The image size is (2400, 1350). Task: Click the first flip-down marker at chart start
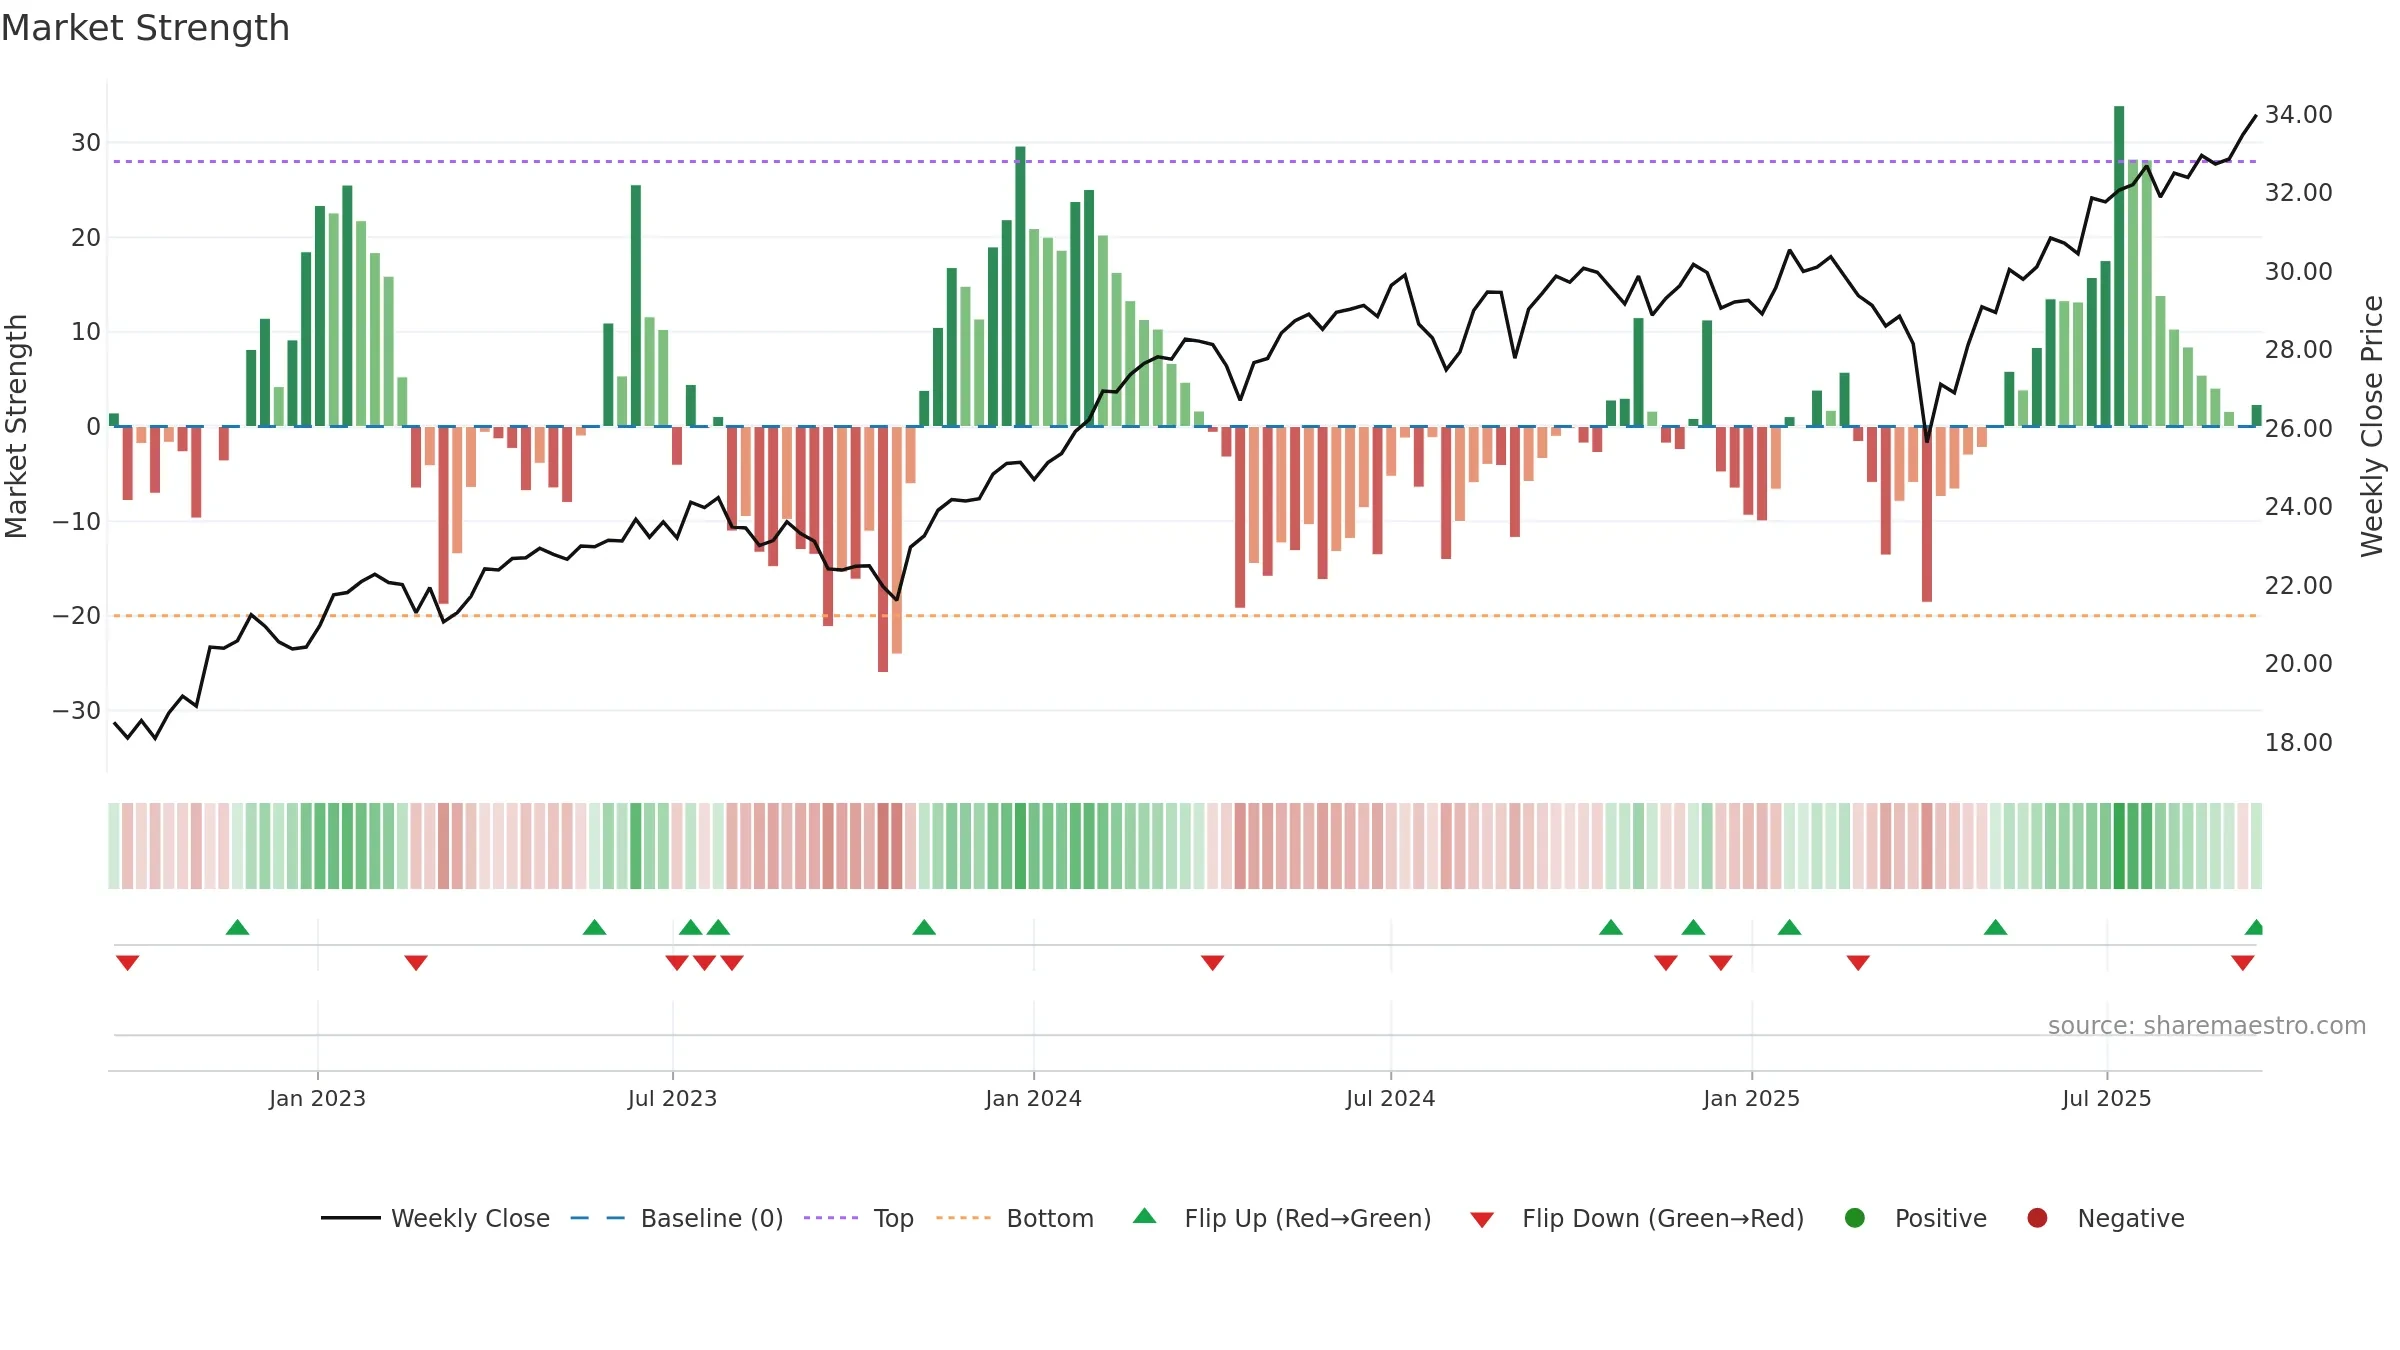(127, 963)
